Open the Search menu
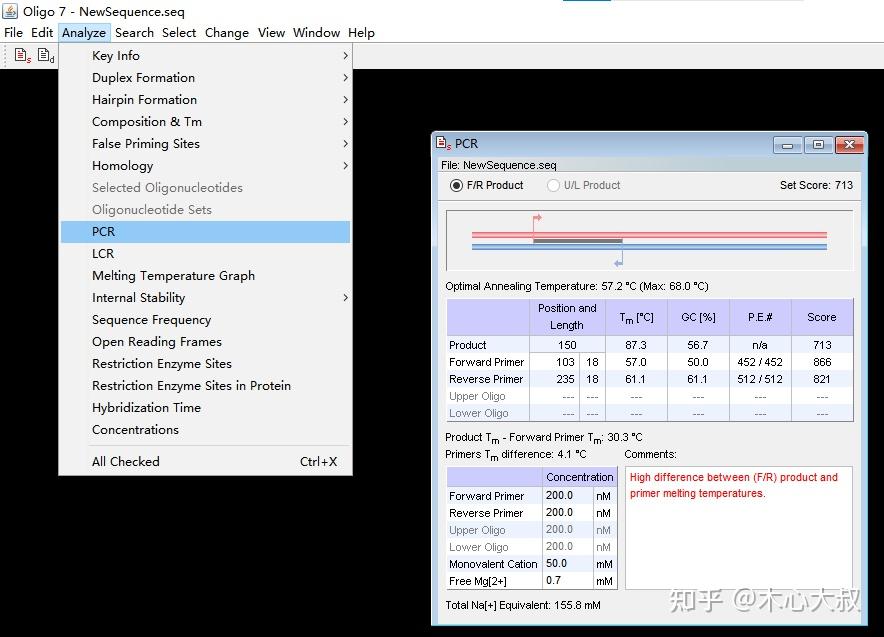This screenshot has height=637, width=884. click(x=134, y=33)
